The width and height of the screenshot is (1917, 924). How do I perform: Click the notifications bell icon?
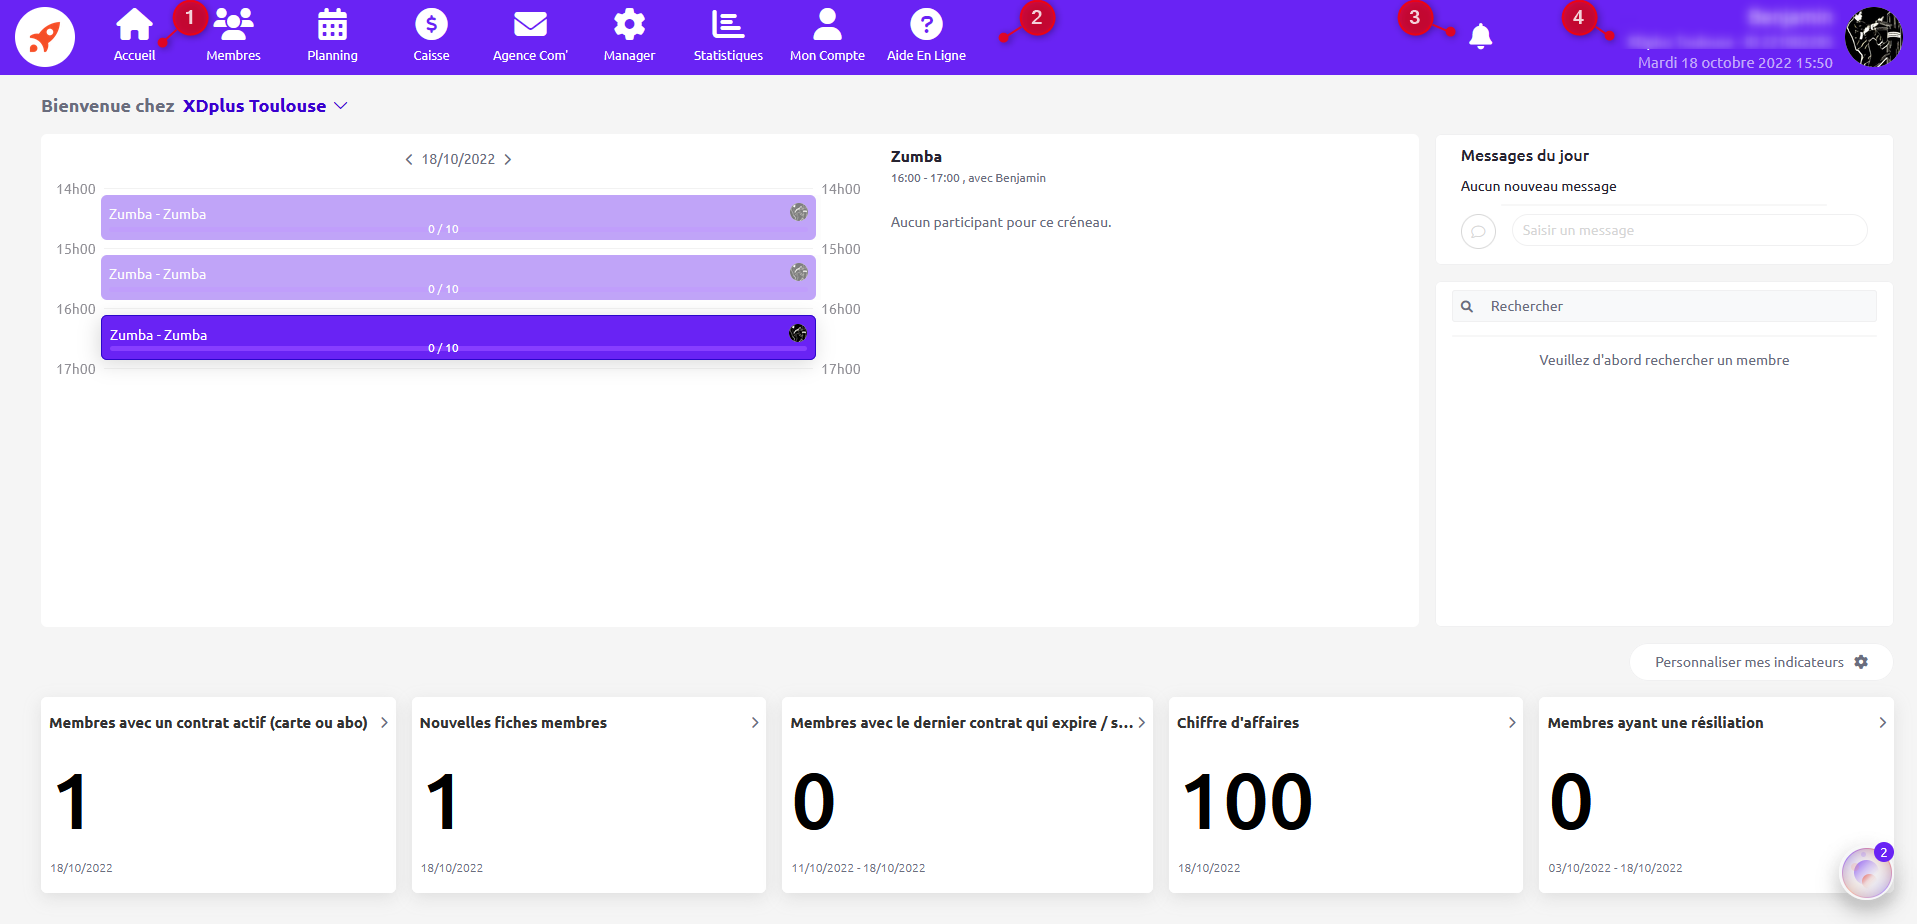tap(1481, 37)
